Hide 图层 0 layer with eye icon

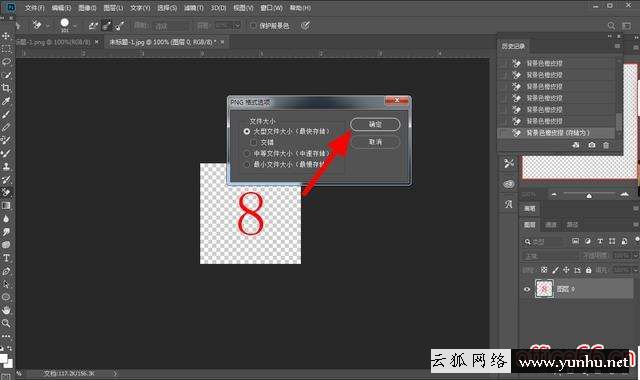(x=527, y=289)
